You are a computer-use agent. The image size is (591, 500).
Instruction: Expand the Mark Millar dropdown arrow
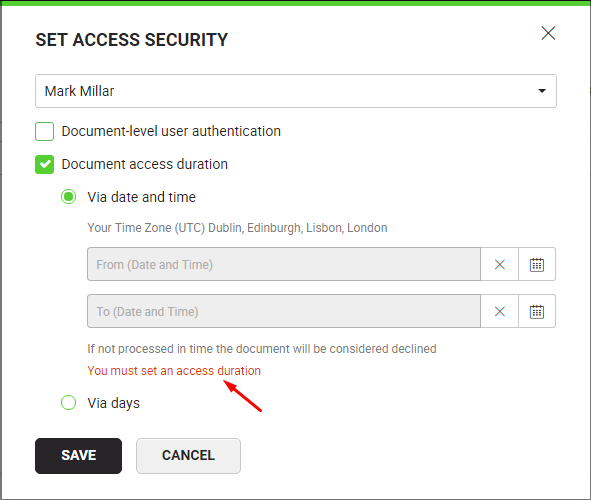pyautogui.click(x=542, y=91)
